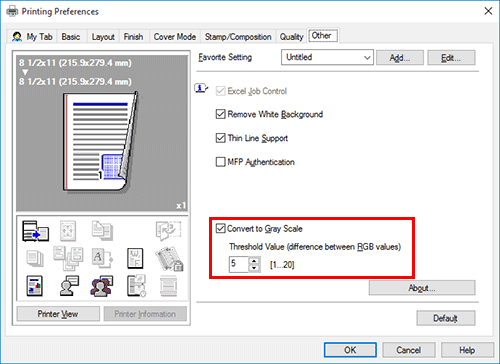Screen dimensions: 500x364
Task: Click the color document quality icon
Action: [35, 286]
